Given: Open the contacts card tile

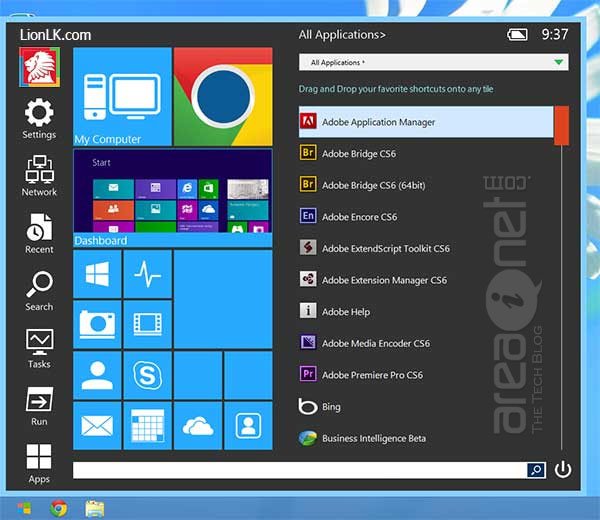Looking at the screenshot, I should click(248, 425).
